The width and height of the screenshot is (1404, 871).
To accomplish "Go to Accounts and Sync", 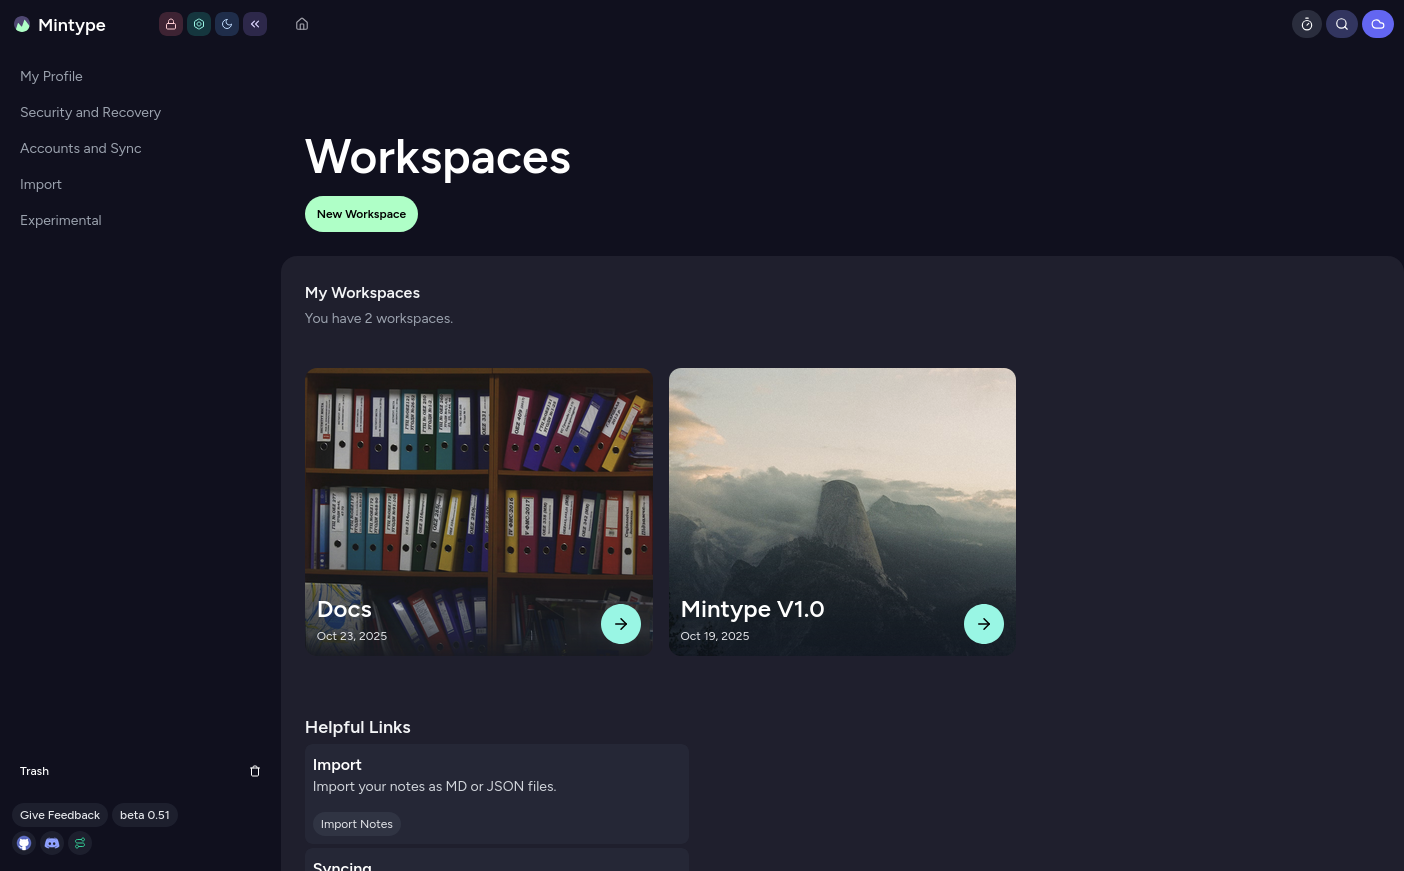I will 80,148.
